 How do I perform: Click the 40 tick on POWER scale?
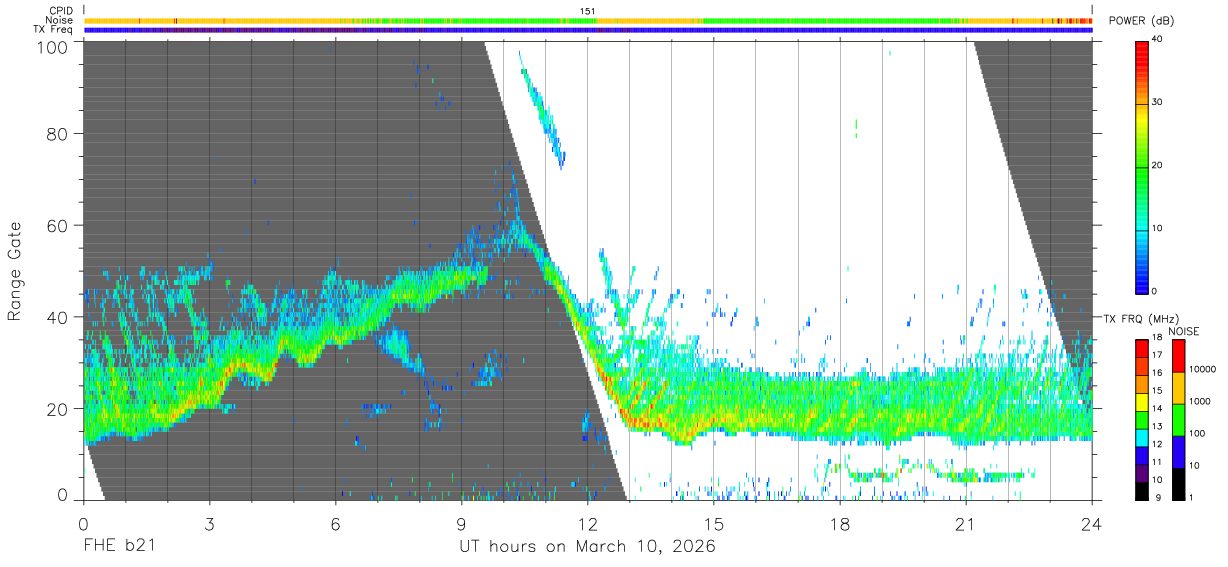tap(1157, 40)
